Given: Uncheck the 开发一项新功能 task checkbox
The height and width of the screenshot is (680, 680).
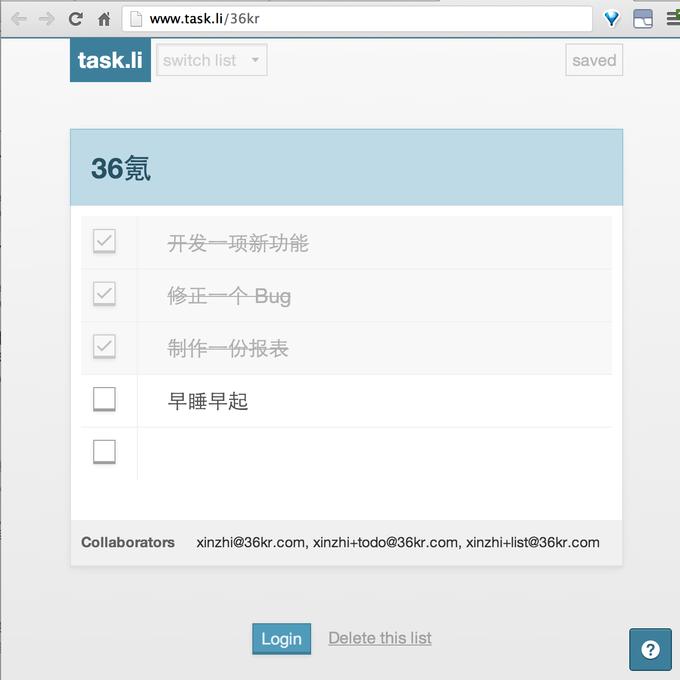Looking at the screenshot, I should point(104,241).
